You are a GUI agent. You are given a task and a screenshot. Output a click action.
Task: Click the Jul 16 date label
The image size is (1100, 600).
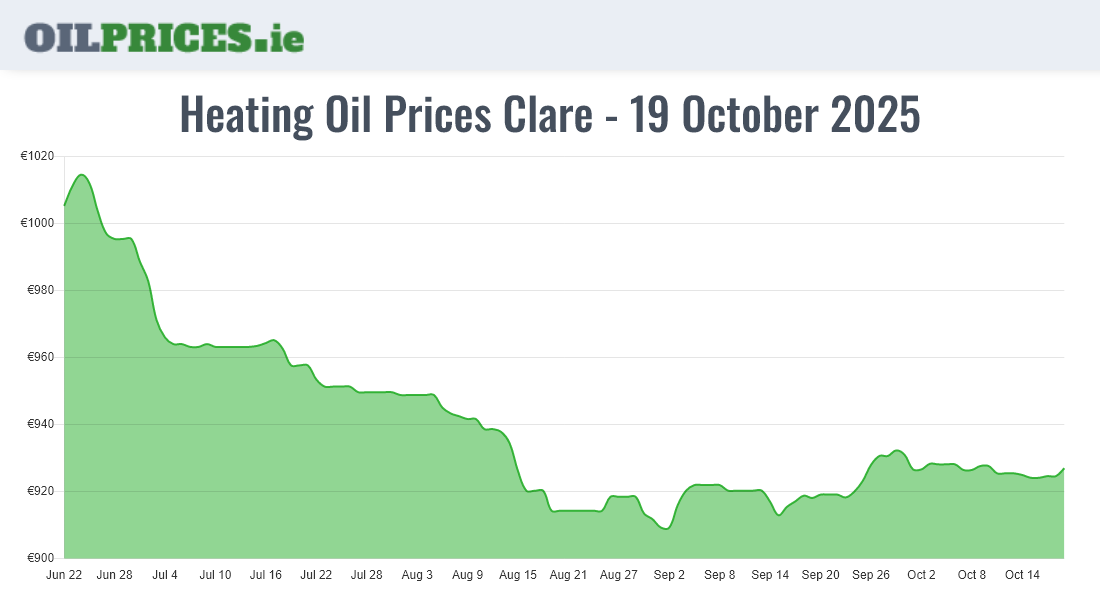pyautogui.click(x=266, y=575)
